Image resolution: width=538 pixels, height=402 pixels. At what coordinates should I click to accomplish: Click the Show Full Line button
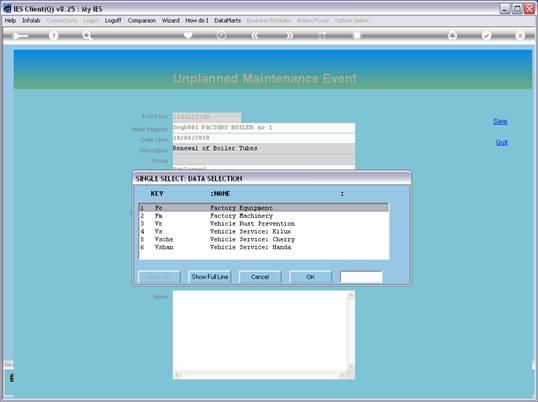coord(210,277)
